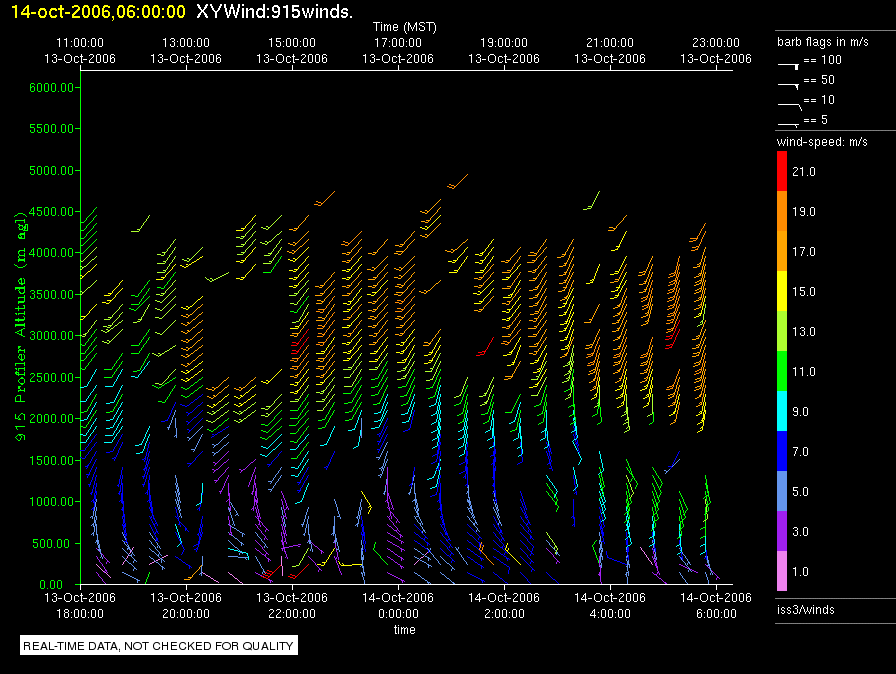Click the 14-Oct-2006 0:00:00 bottom axis tick

pos(398,605)
